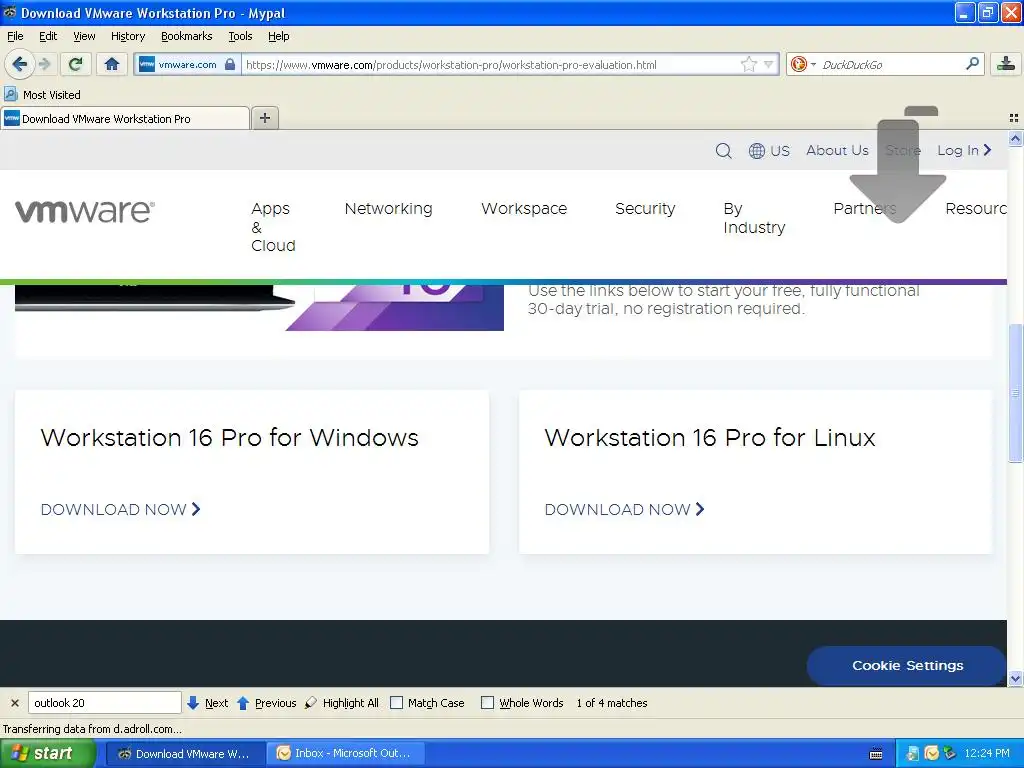
Task: Open Cookie Settings button
Action: 907,665
